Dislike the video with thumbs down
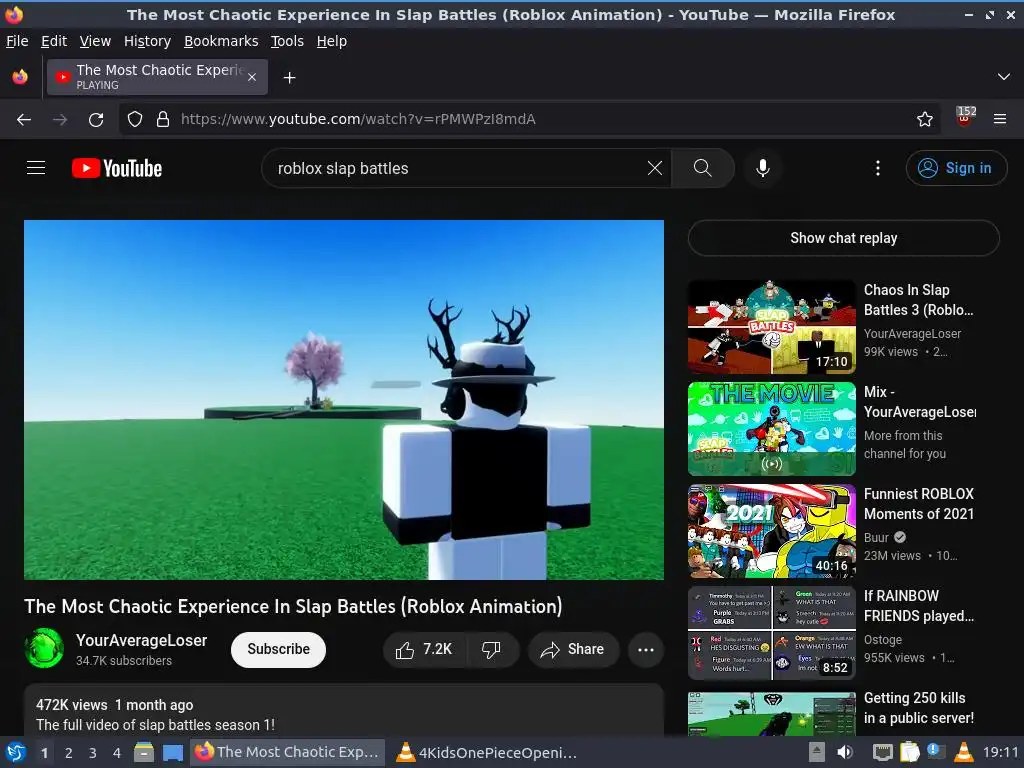The height and width of the screenshot is (768, 1024). click(491, 649)
